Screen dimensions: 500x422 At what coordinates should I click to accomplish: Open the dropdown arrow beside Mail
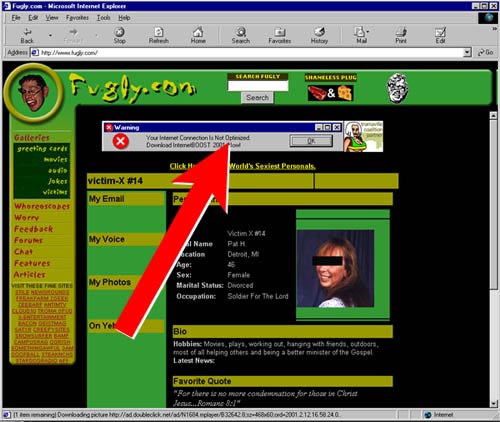[368, 32]
